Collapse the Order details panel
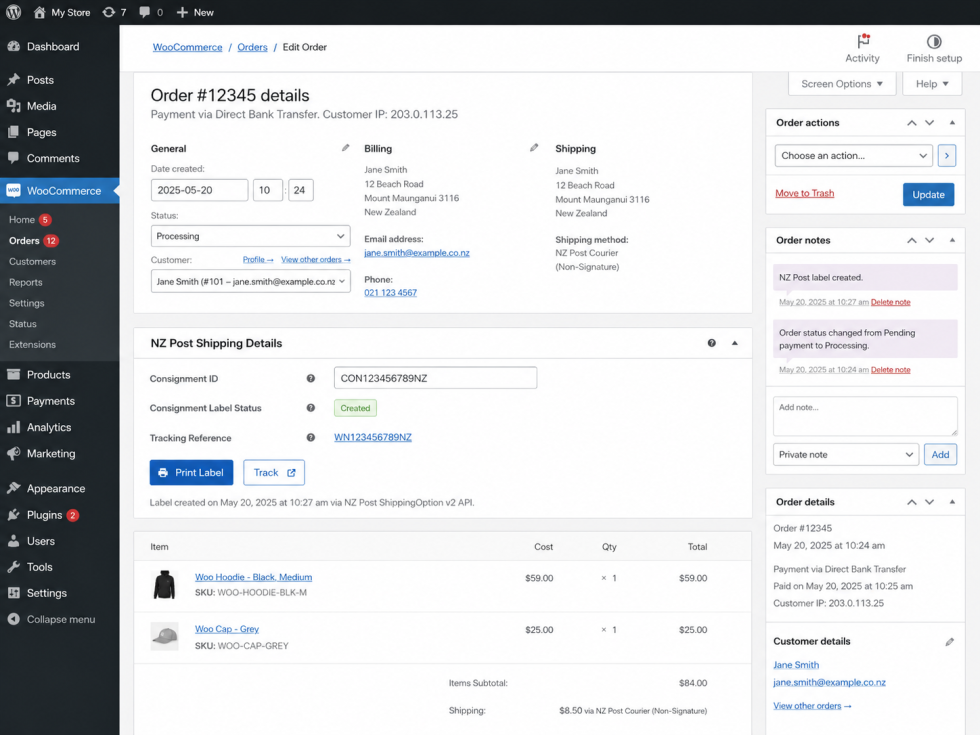 pos(952,502)
